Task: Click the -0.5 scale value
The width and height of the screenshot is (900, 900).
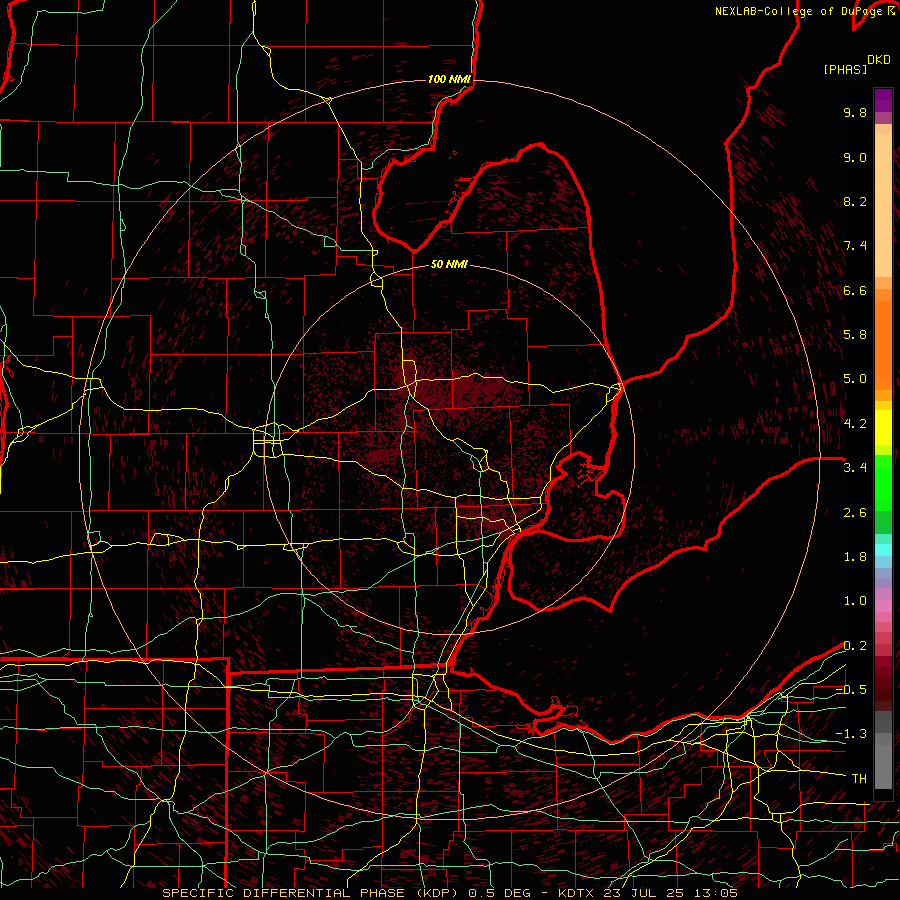Action: coord(851,690)
